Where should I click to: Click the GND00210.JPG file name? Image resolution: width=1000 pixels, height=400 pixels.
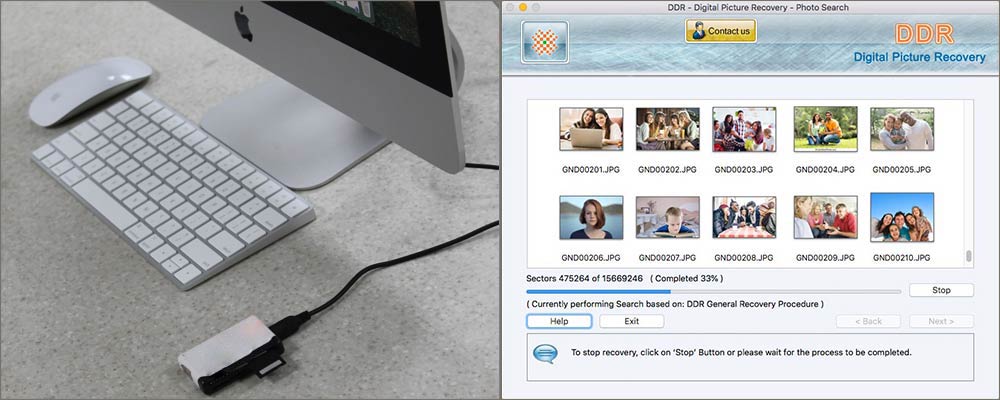[902, 258]
